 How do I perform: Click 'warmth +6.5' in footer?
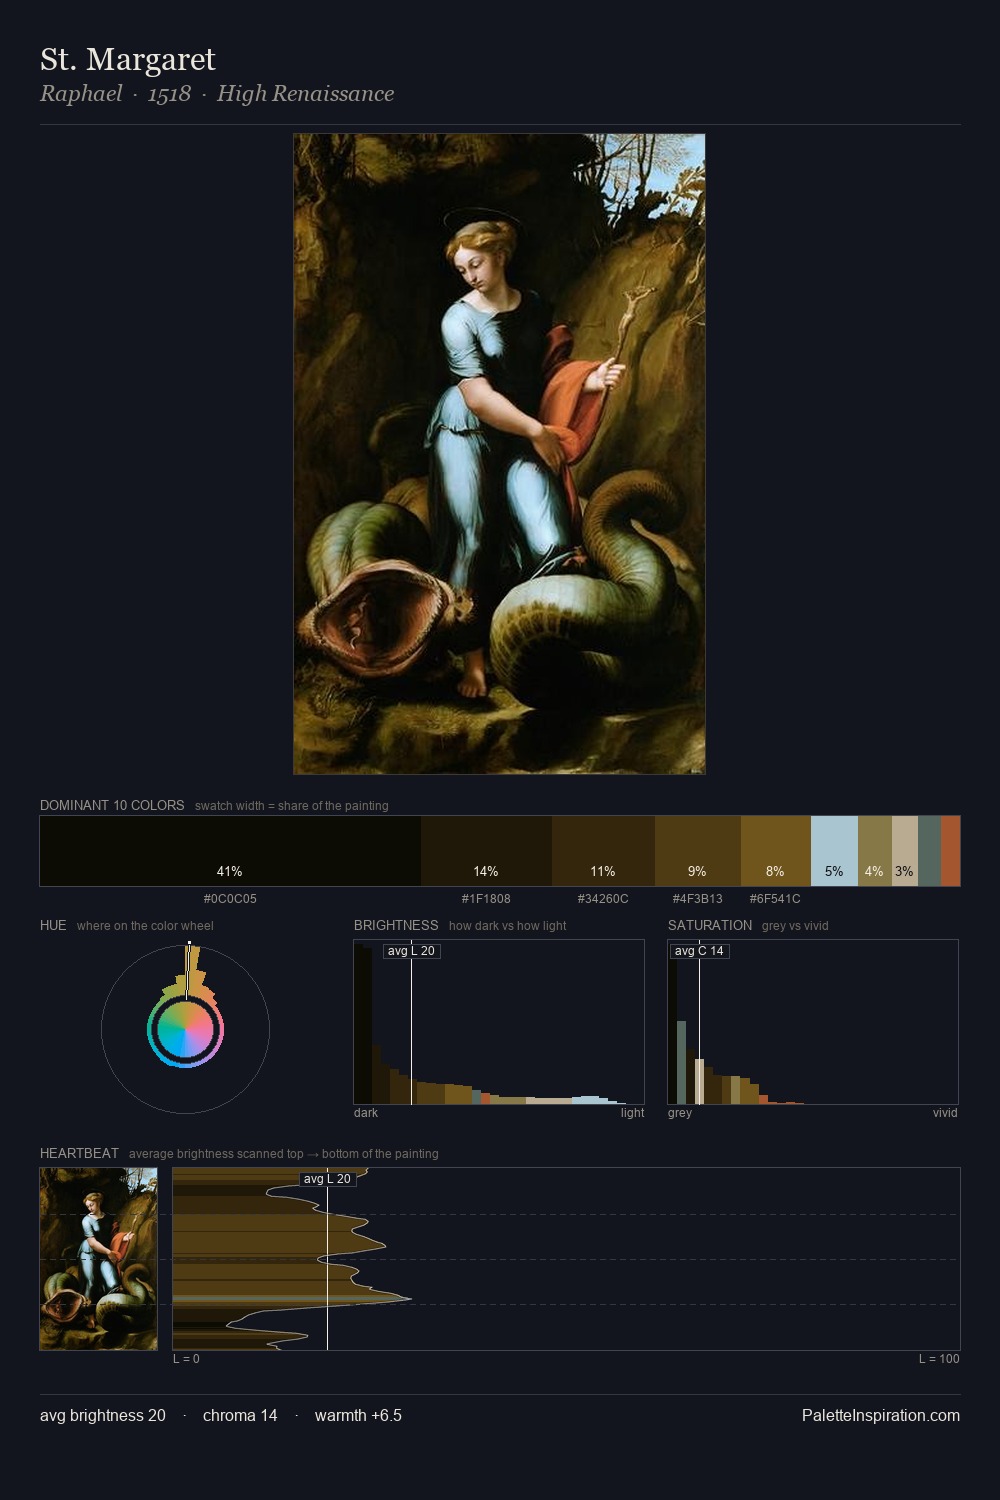click(358, 1415)
